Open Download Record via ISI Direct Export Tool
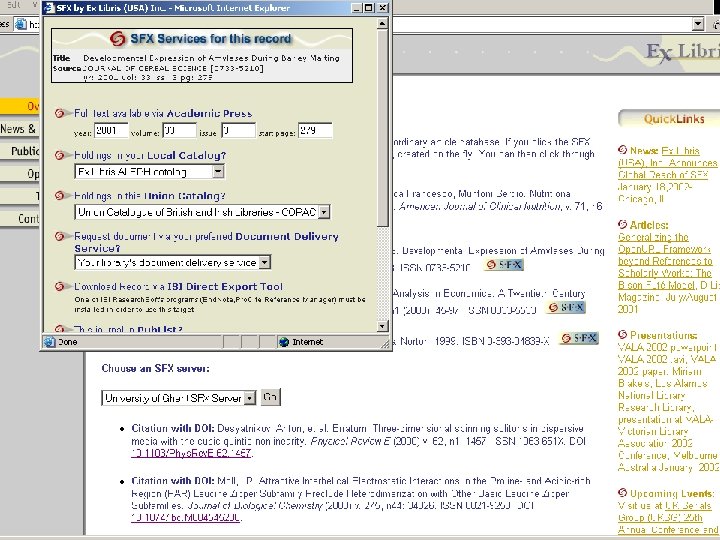 pyautogui.click(x=179, y=287)
